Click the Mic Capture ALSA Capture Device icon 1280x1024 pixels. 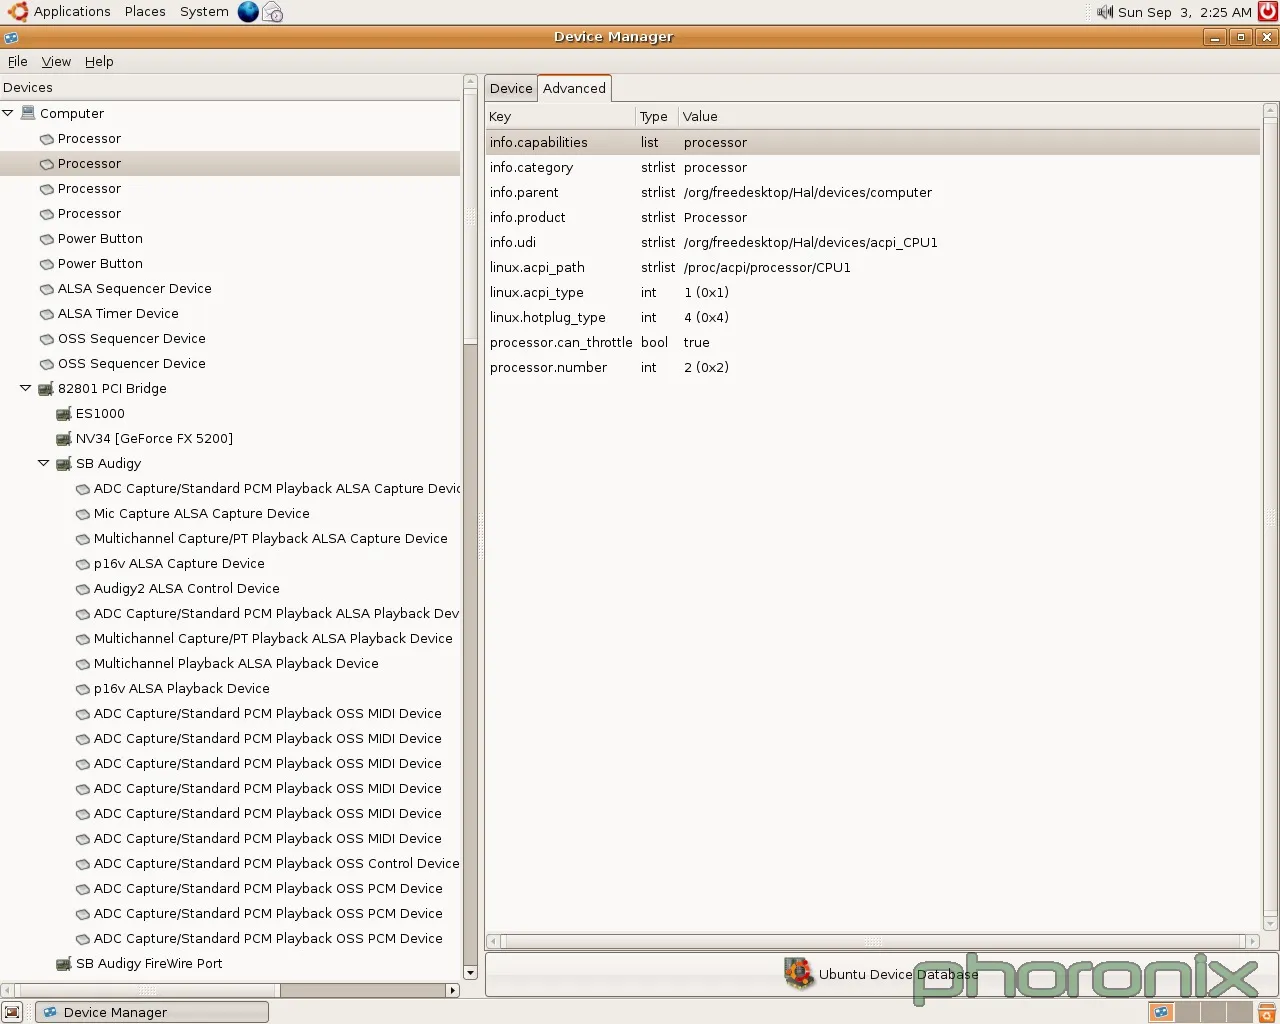[83, 514]
